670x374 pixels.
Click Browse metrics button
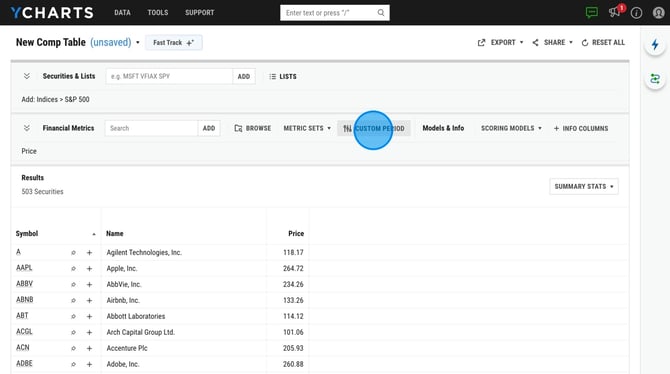point(253,128)
